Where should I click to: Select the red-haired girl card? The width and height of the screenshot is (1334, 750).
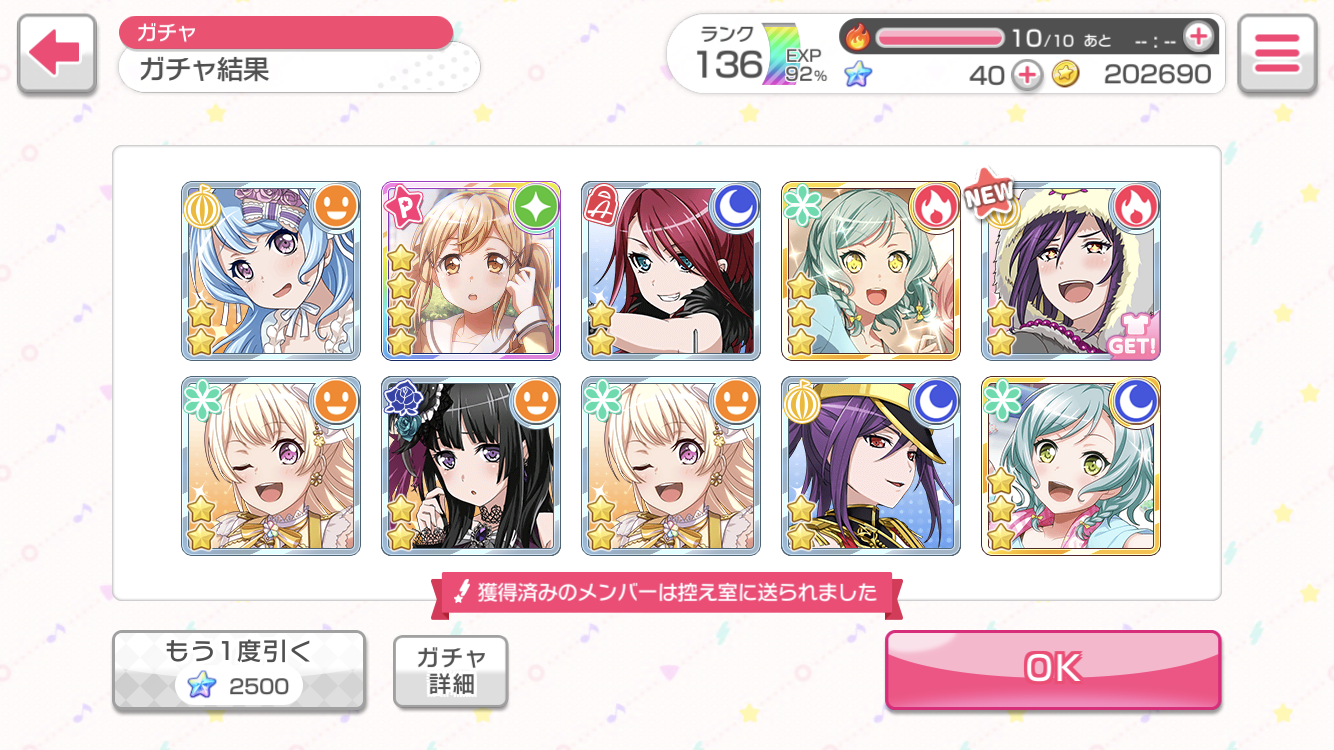click(x=671, y=271)
